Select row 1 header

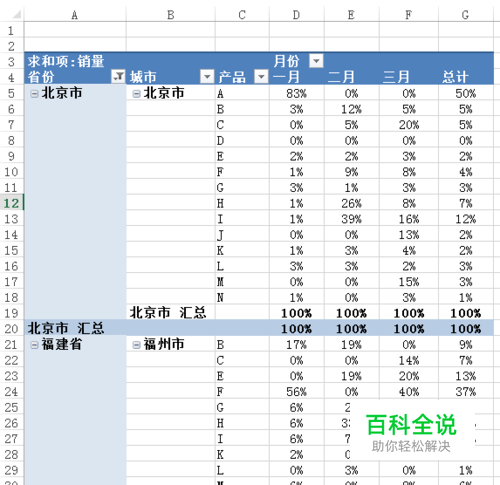(11, 31)
